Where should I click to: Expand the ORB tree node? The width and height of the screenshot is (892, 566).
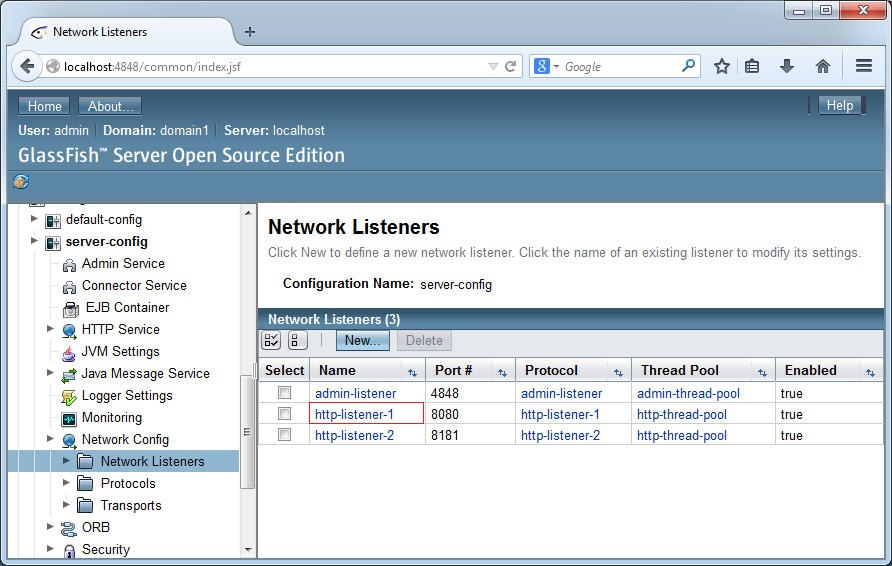pos(50,526)
